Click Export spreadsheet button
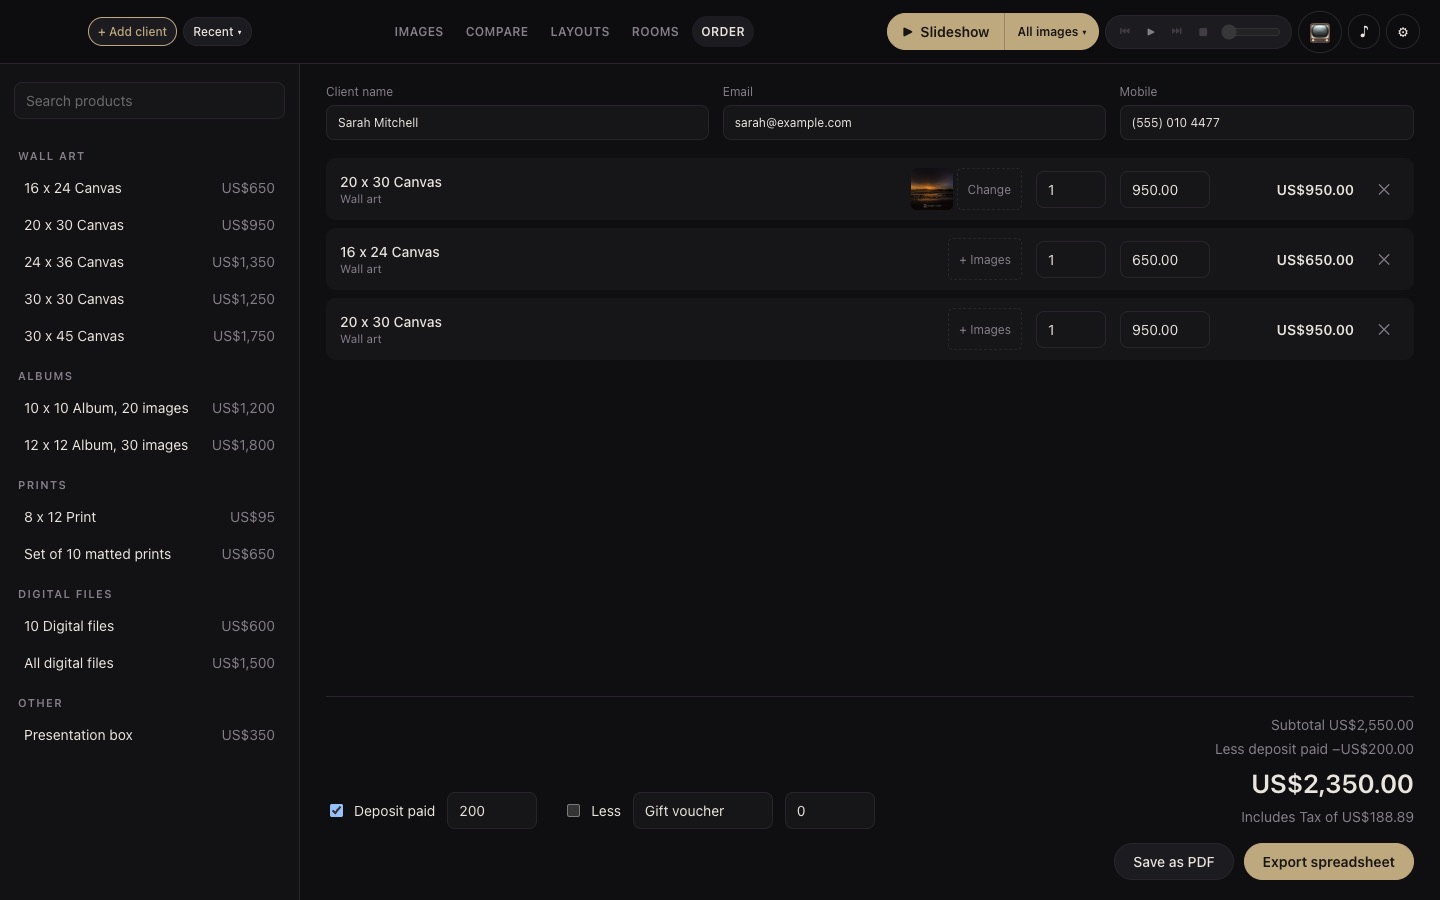The width and height of the screenshot is (1440, 900). point(1329,862)
